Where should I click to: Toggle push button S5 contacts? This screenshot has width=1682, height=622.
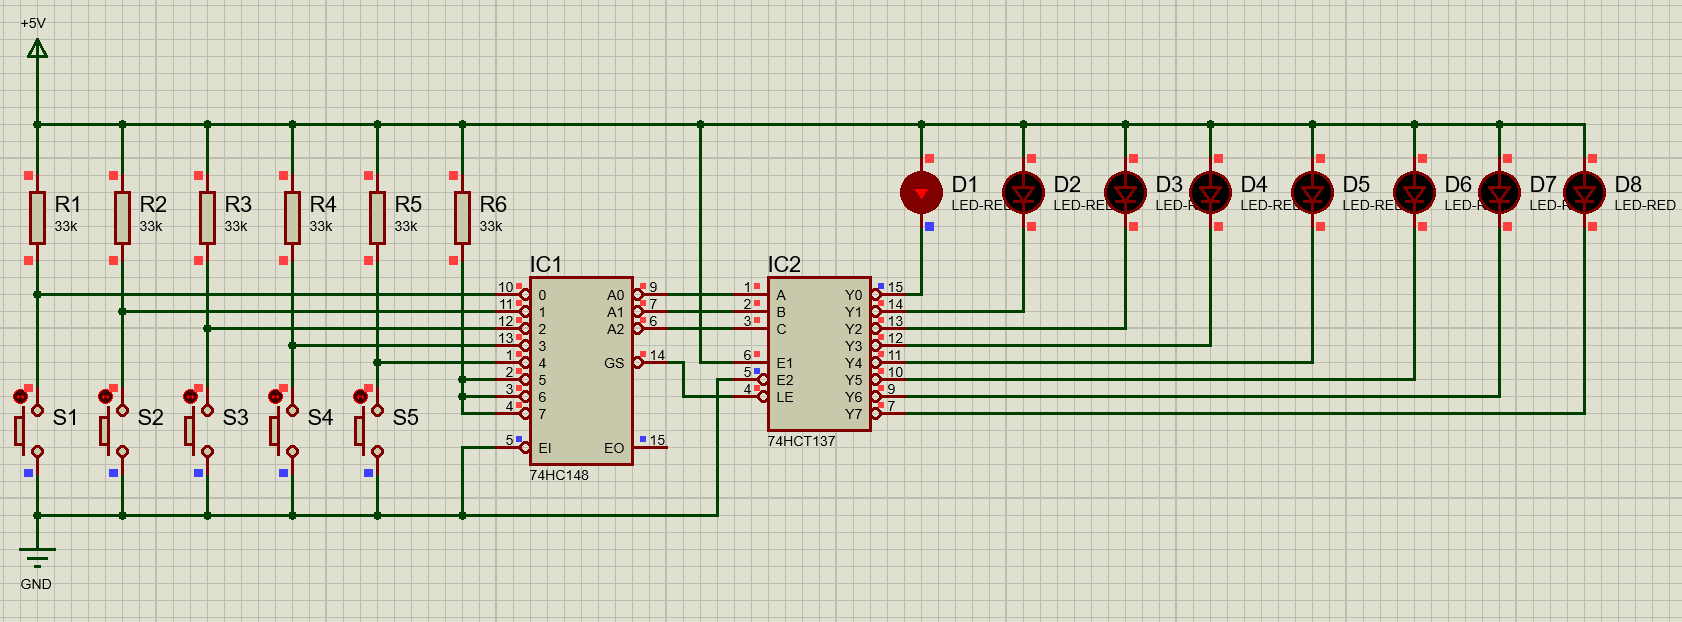click(370, 431)
